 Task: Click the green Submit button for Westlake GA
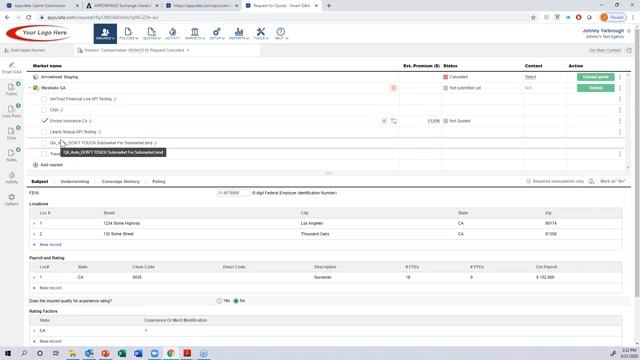coord(596,88)
